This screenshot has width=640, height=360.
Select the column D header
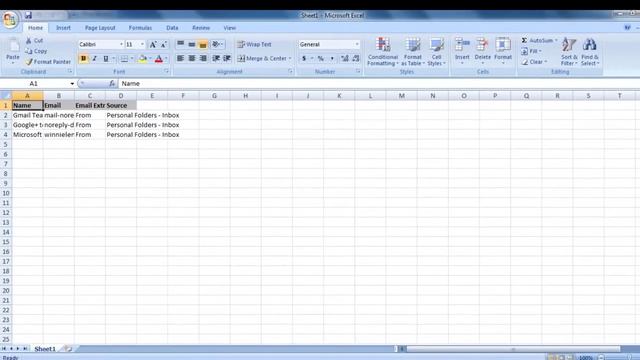[121, 96]
